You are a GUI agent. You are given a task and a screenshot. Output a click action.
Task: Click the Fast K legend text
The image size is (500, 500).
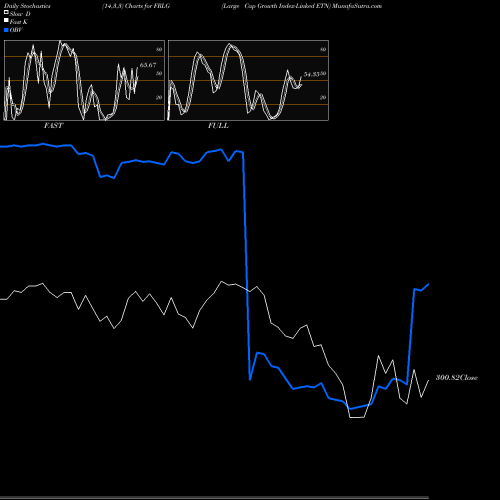pos(19,22)
